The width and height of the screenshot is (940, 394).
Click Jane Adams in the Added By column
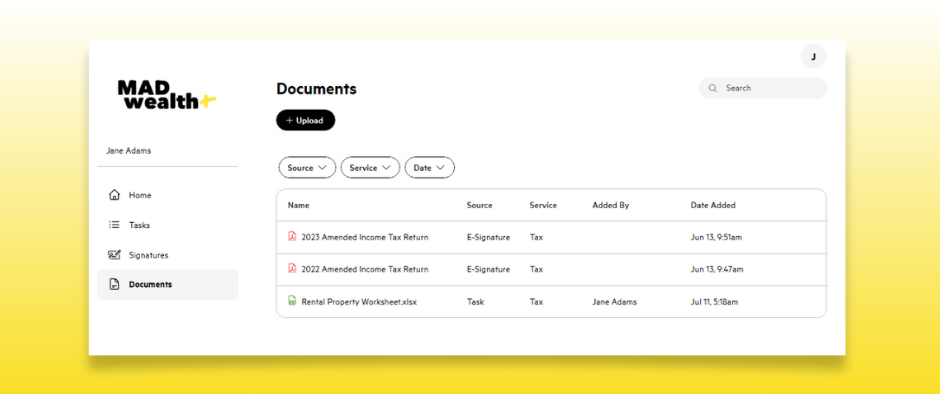point(614,302)
